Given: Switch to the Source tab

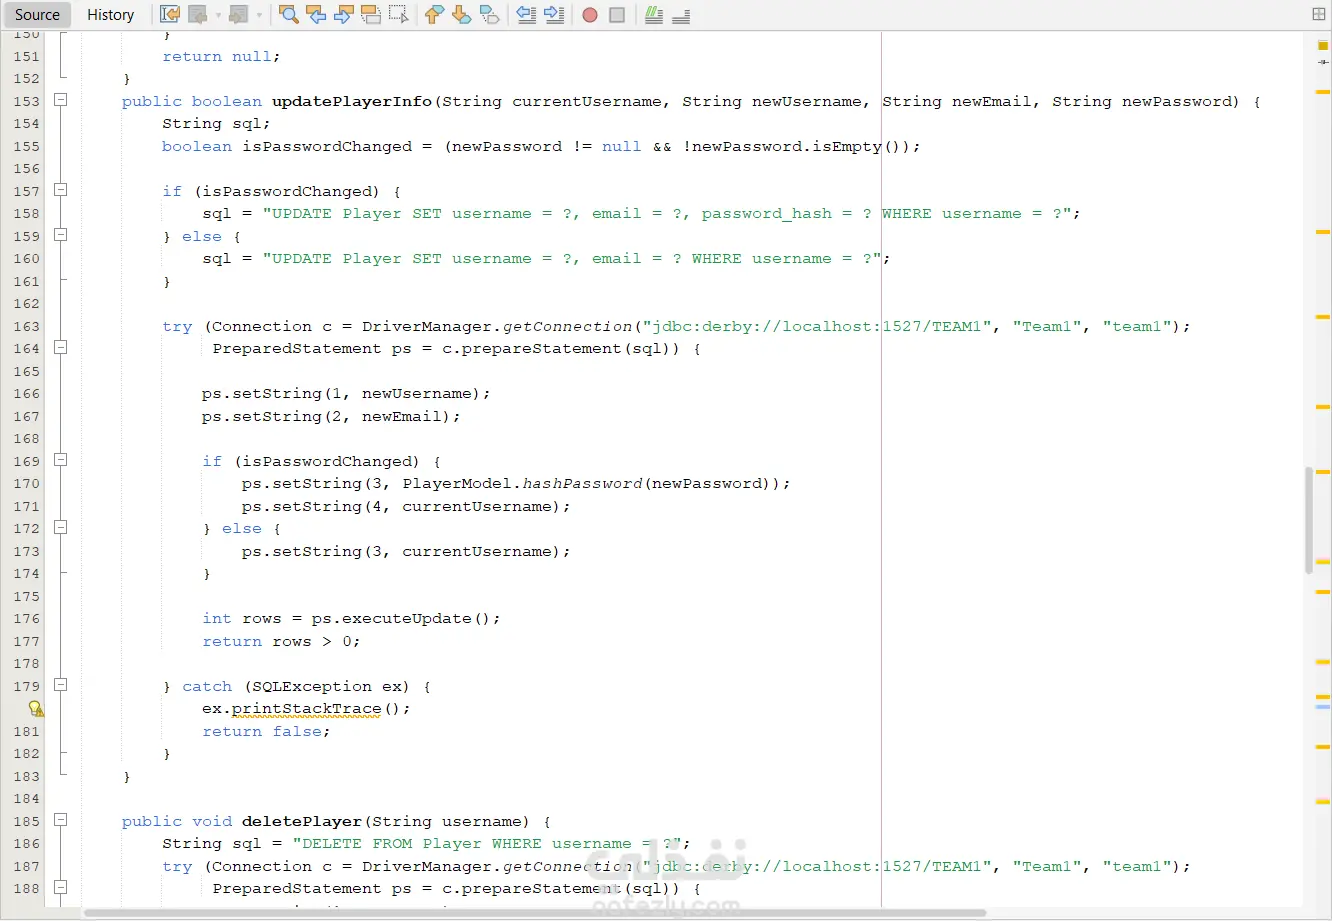Looking at the screenshot, I should [x=37, y=15].
